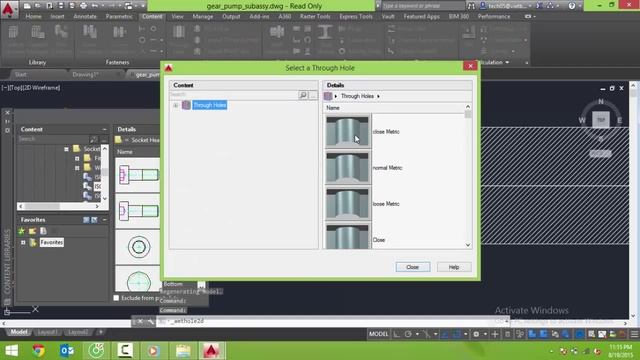Click the Help question mark in title bar
The width and height of the screenshot is (640, 360).
(x=571, y=6)
